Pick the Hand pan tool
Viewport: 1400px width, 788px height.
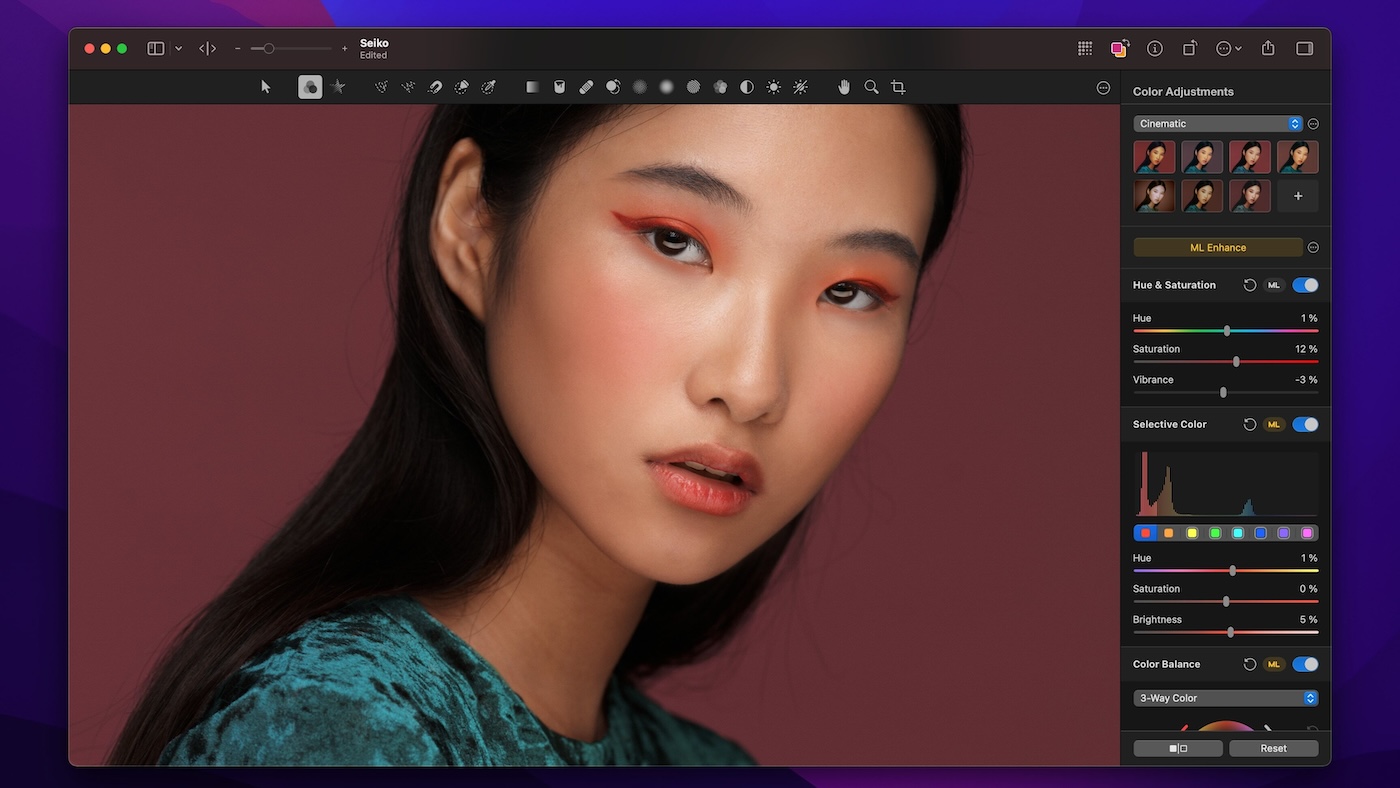click(844, 87)
